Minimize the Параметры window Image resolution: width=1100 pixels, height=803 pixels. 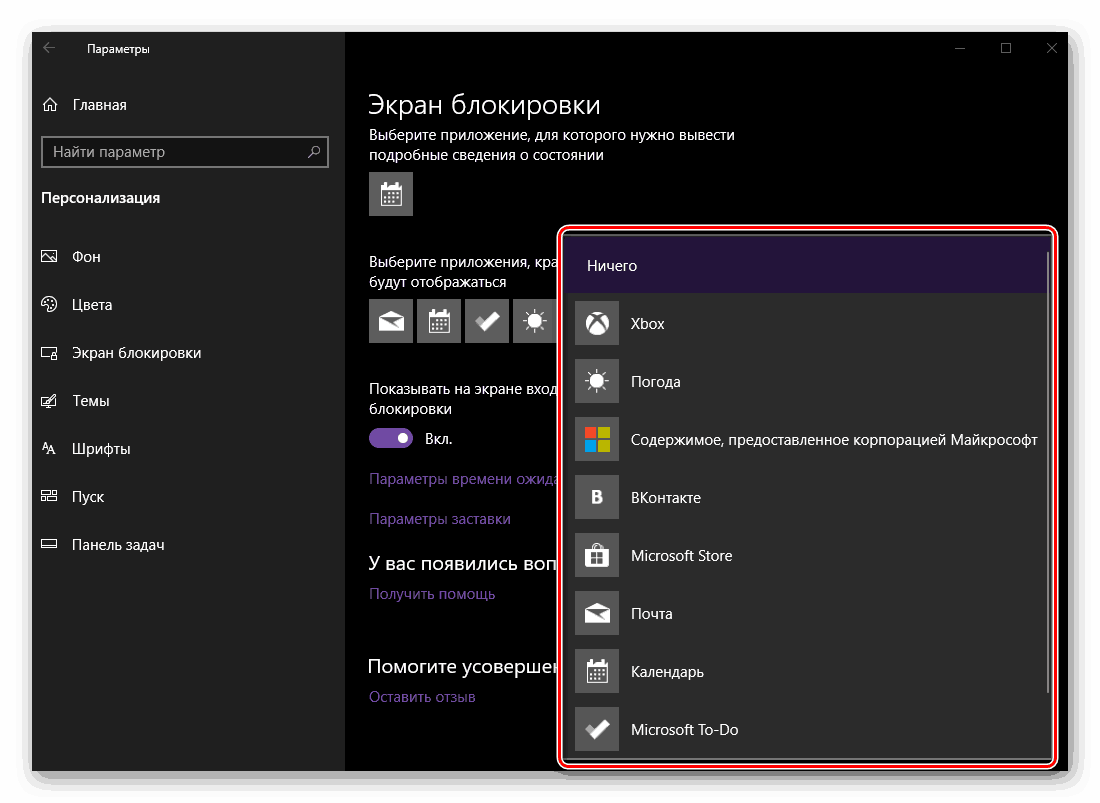[960, 48]
